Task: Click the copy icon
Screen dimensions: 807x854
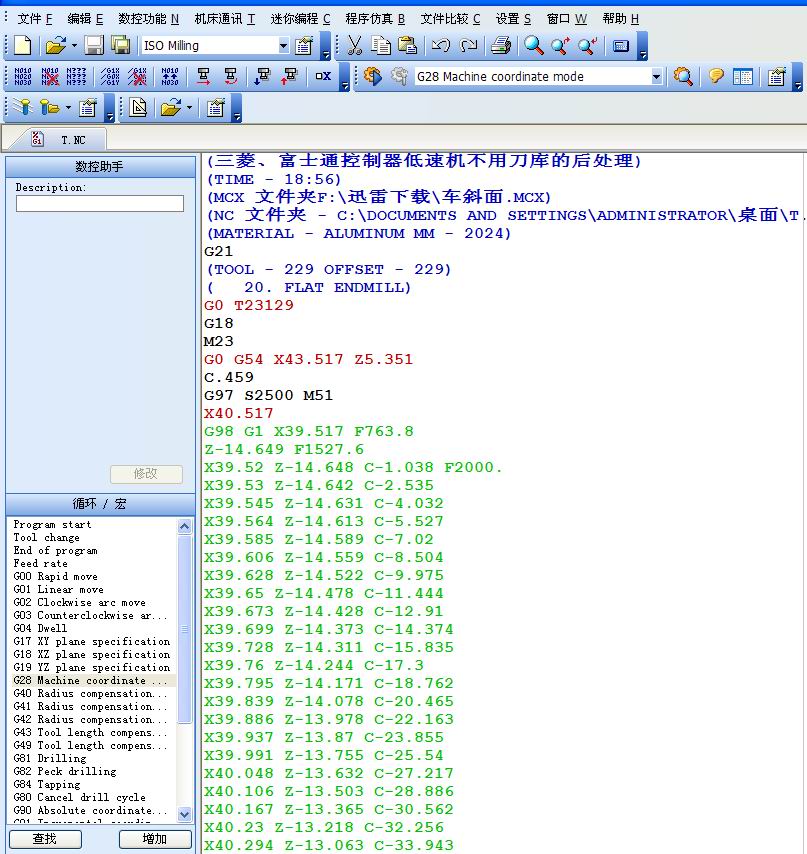Action: click(381, 46)
